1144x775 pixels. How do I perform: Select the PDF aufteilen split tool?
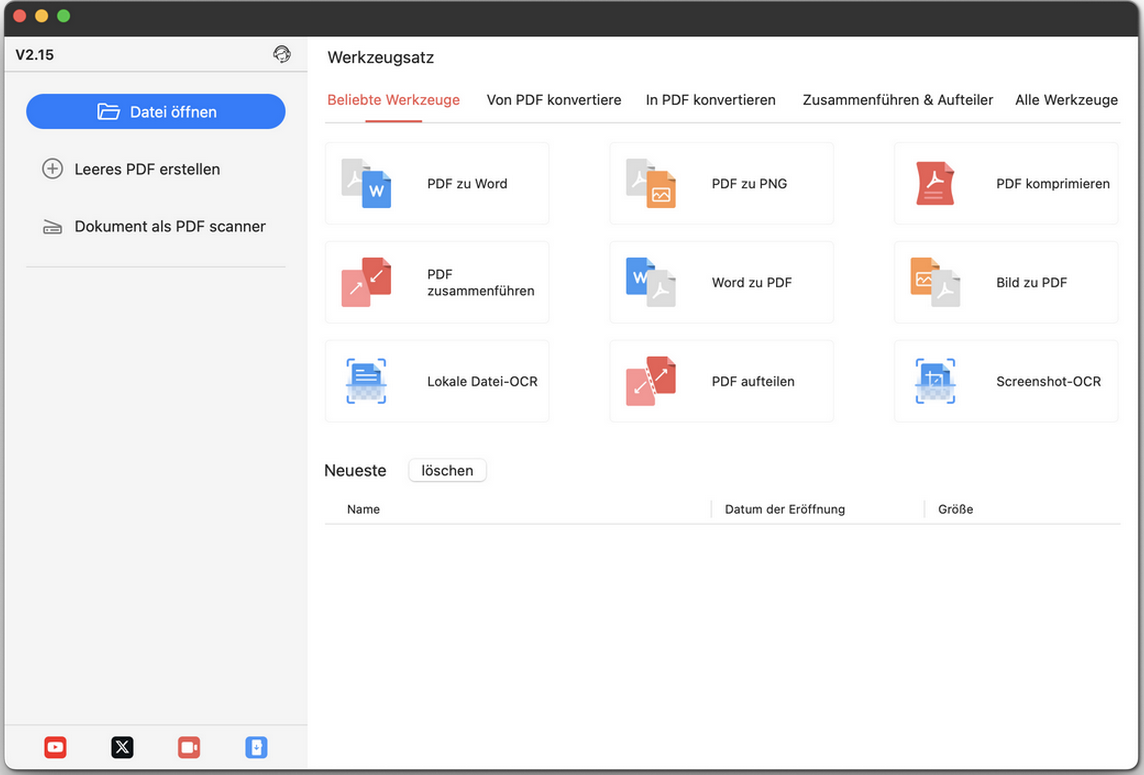[721, 382]
